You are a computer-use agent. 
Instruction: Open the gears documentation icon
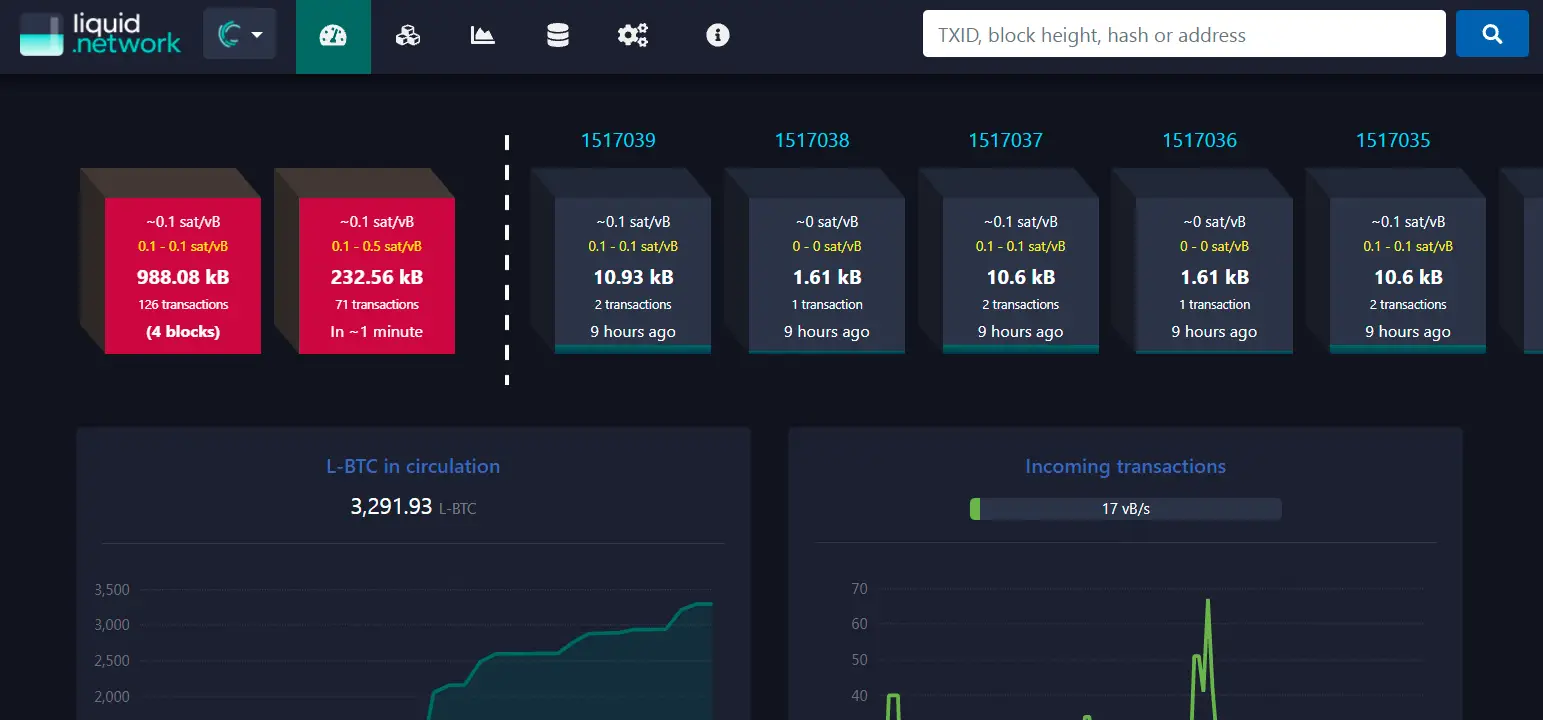[633, 36]
